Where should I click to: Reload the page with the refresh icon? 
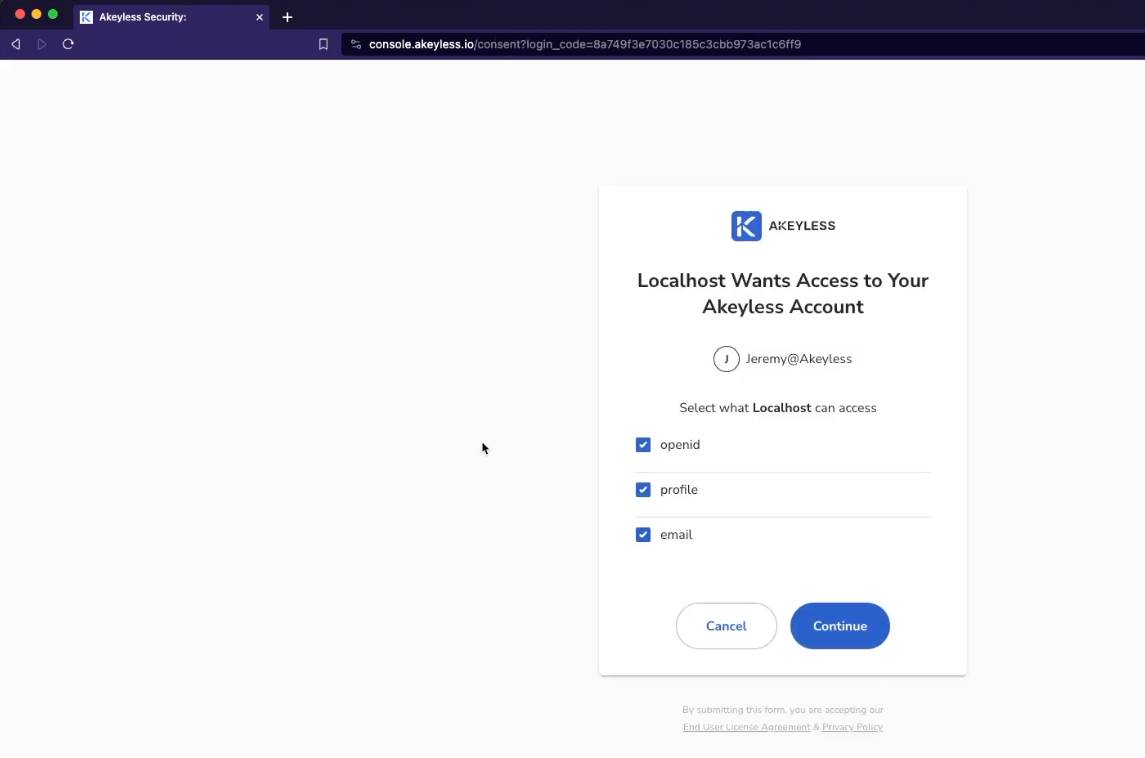point(68,44)
